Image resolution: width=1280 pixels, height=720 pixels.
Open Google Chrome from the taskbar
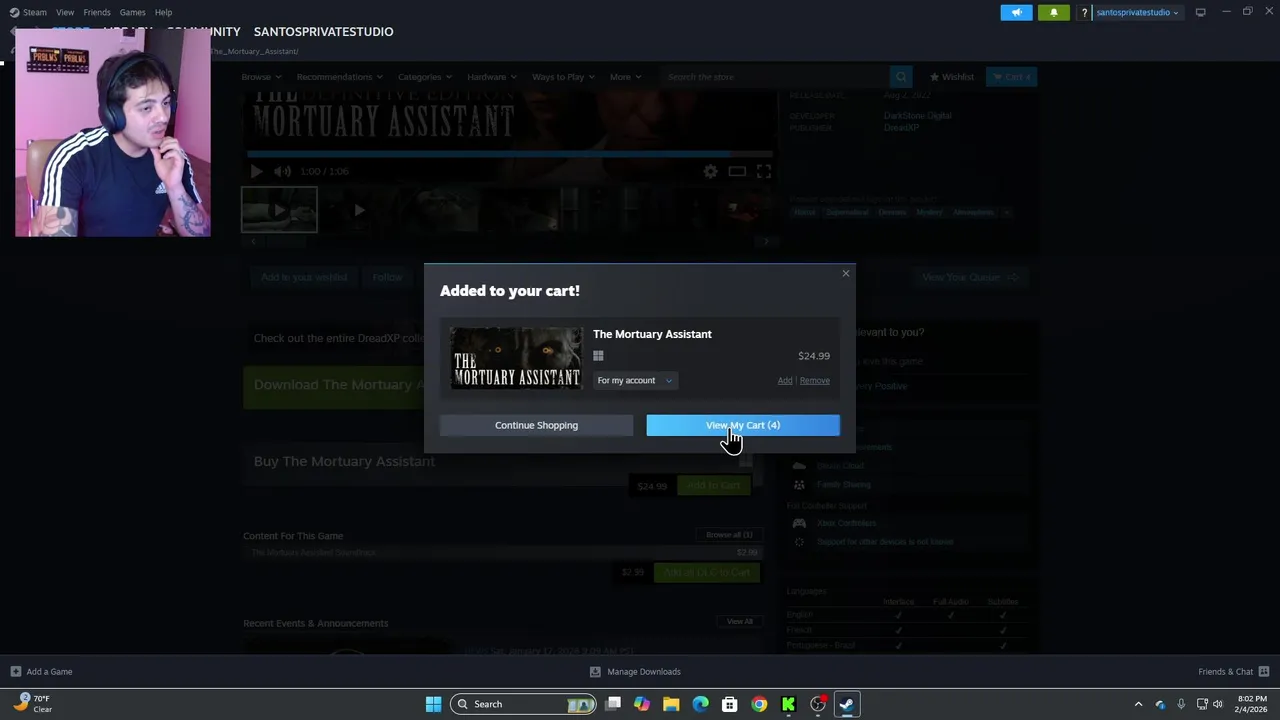pos(759,704)
